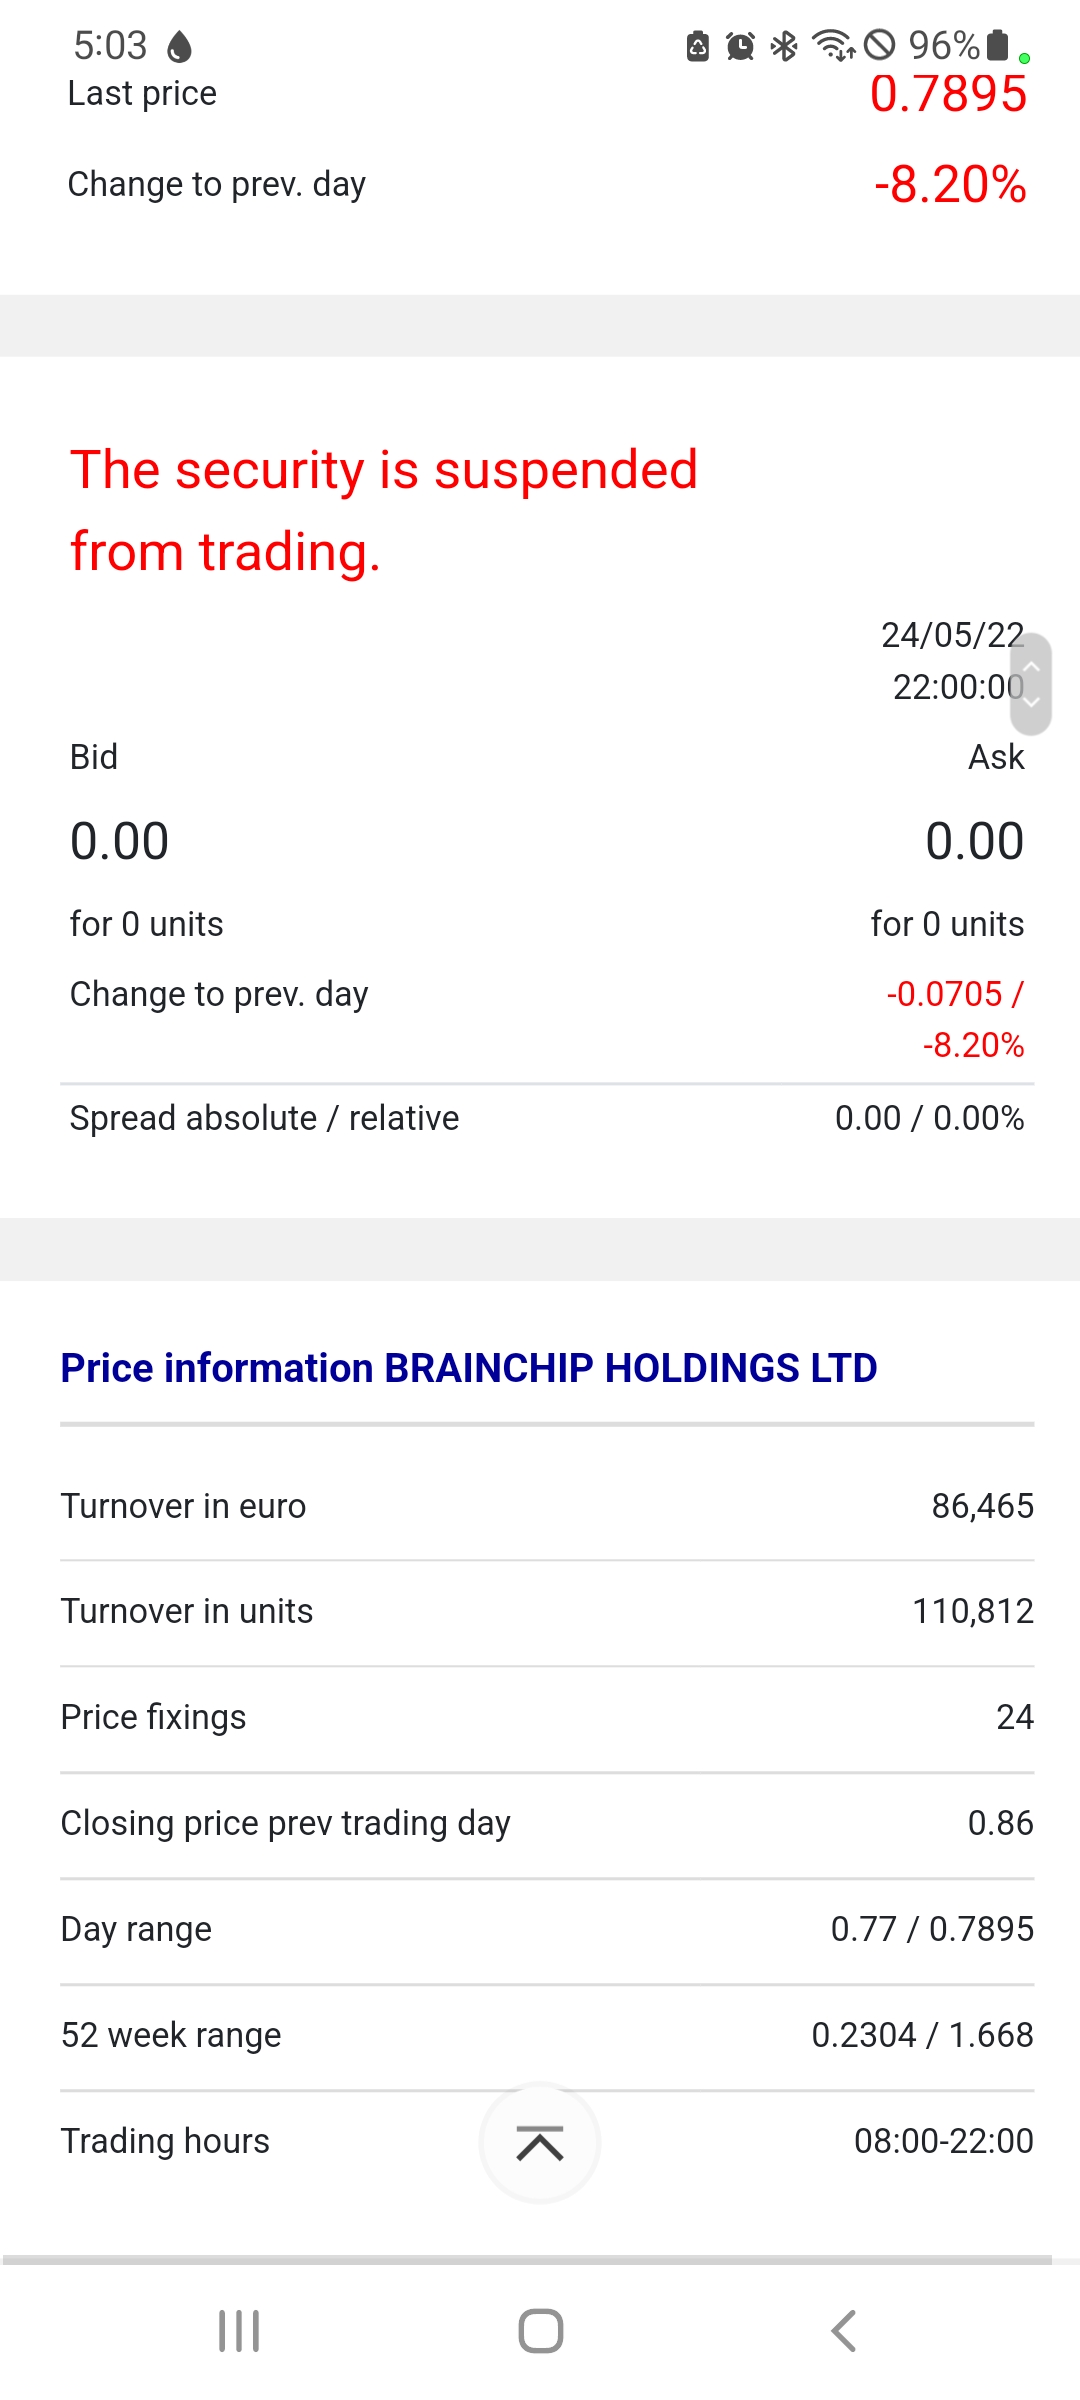Tap the Ask price 0.00
This screenshot has height=2400, width=1080.
click(974, 841)
